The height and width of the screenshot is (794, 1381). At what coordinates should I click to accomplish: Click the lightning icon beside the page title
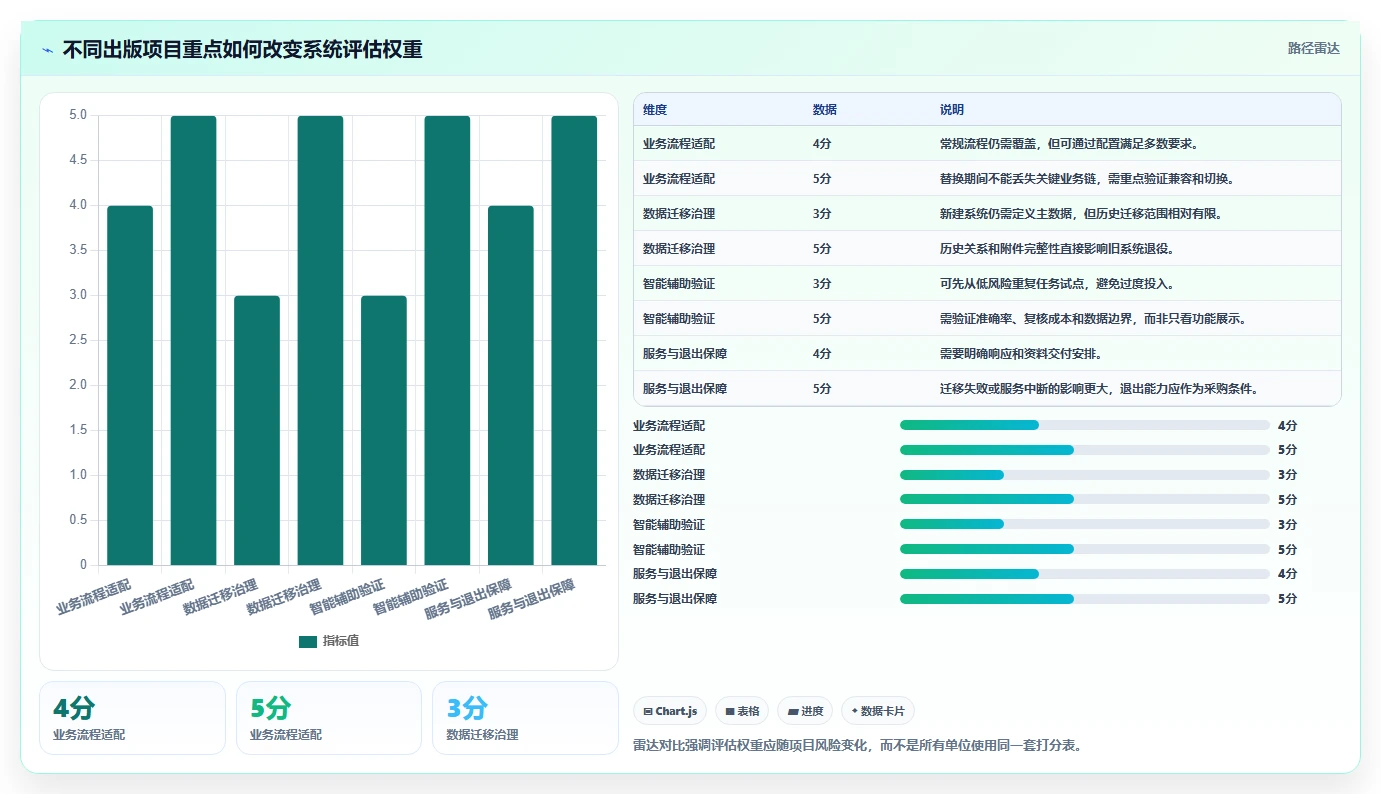pos(48,50)
